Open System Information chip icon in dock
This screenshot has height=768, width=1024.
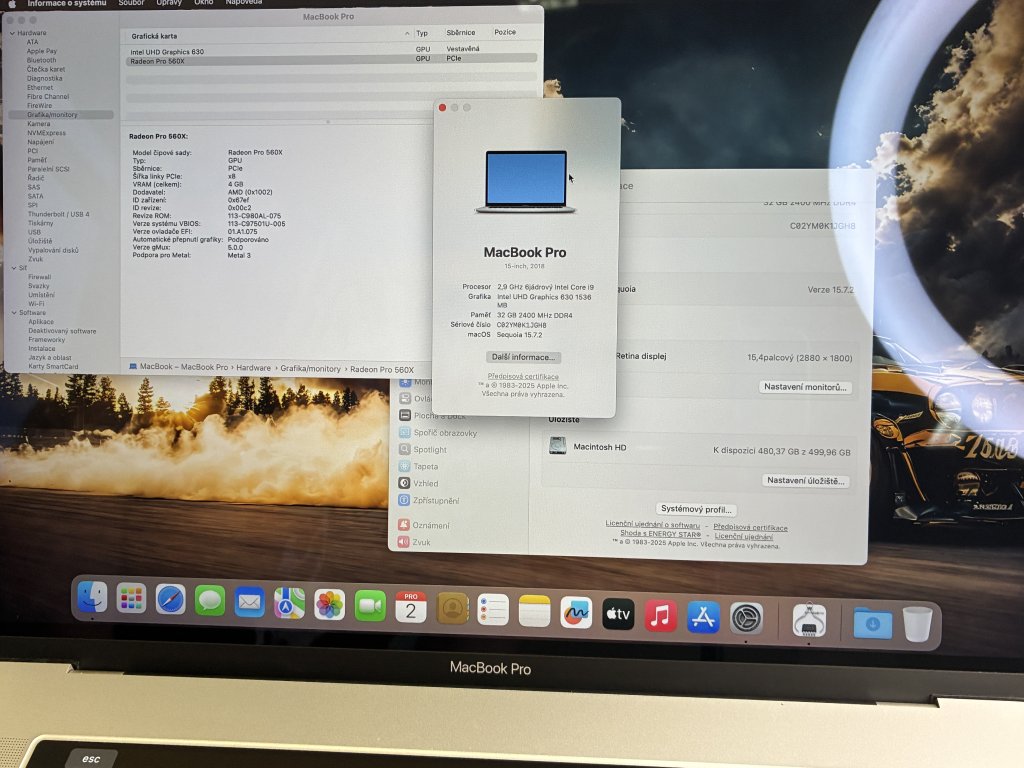pyautogui.click(x=809, y=620)
